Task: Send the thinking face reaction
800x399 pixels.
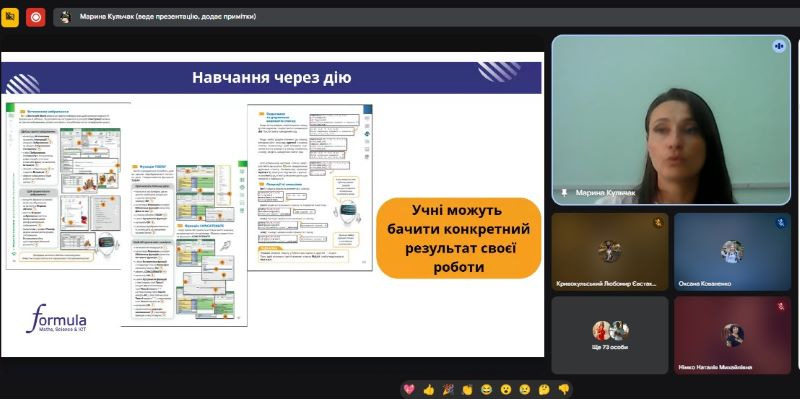Action: pyautogui.click(x=544, y=389)
